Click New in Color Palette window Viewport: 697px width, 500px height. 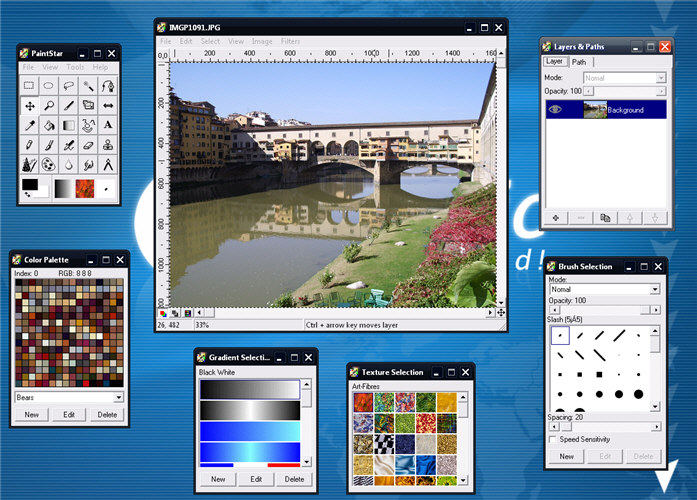coord(32,415)
